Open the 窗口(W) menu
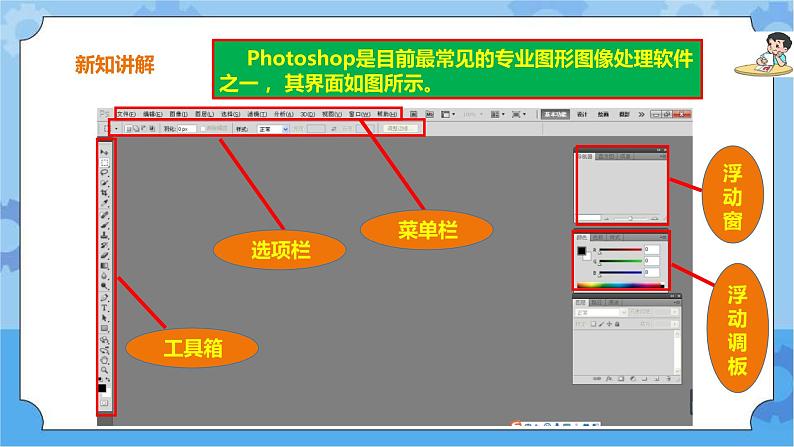The image size is (794, 447). [360, 114]
